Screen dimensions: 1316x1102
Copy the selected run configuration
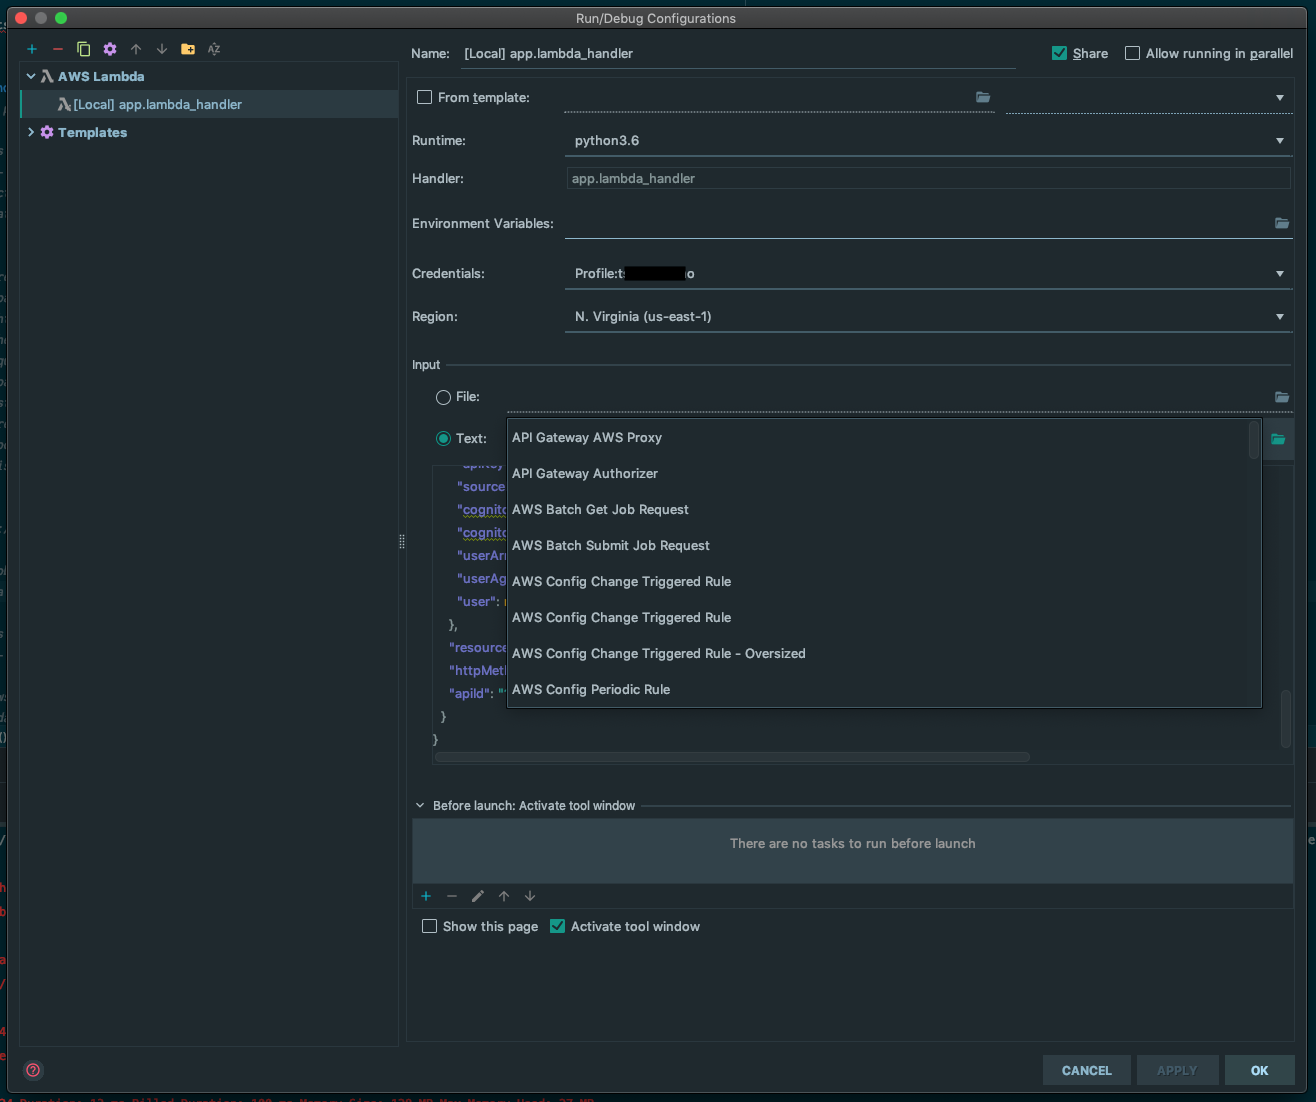(84, 49)
